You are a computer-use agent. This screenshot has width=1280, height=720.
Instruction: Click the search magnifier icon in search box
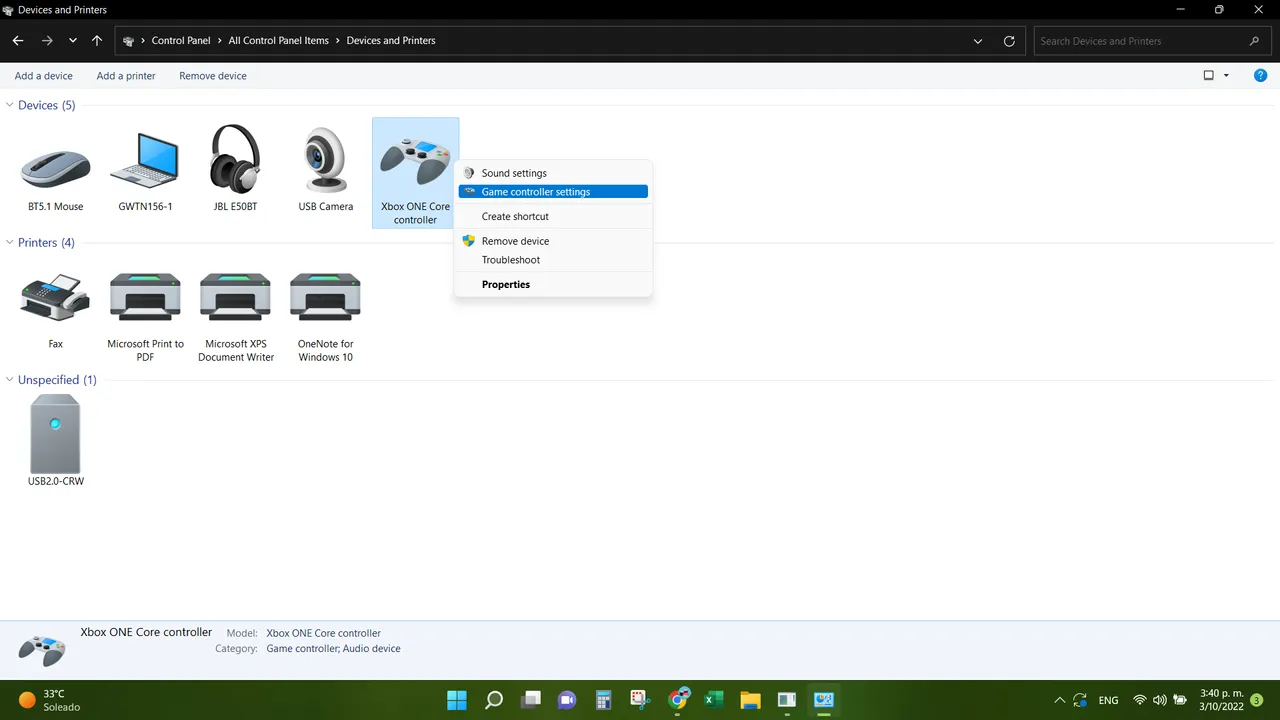(x=1254, y=41)
